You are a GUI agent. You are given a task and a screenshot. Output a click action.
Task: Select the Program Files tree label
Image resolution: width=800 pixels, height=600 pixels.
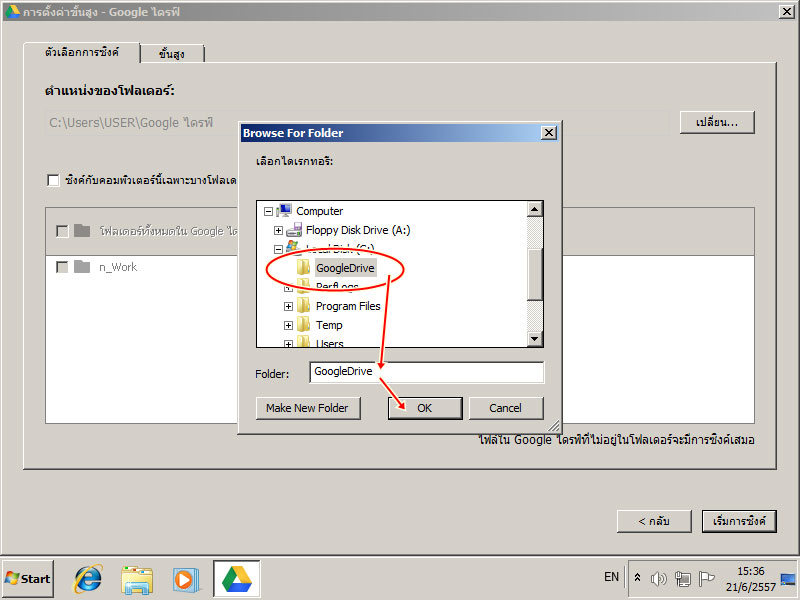pos(348,306)
